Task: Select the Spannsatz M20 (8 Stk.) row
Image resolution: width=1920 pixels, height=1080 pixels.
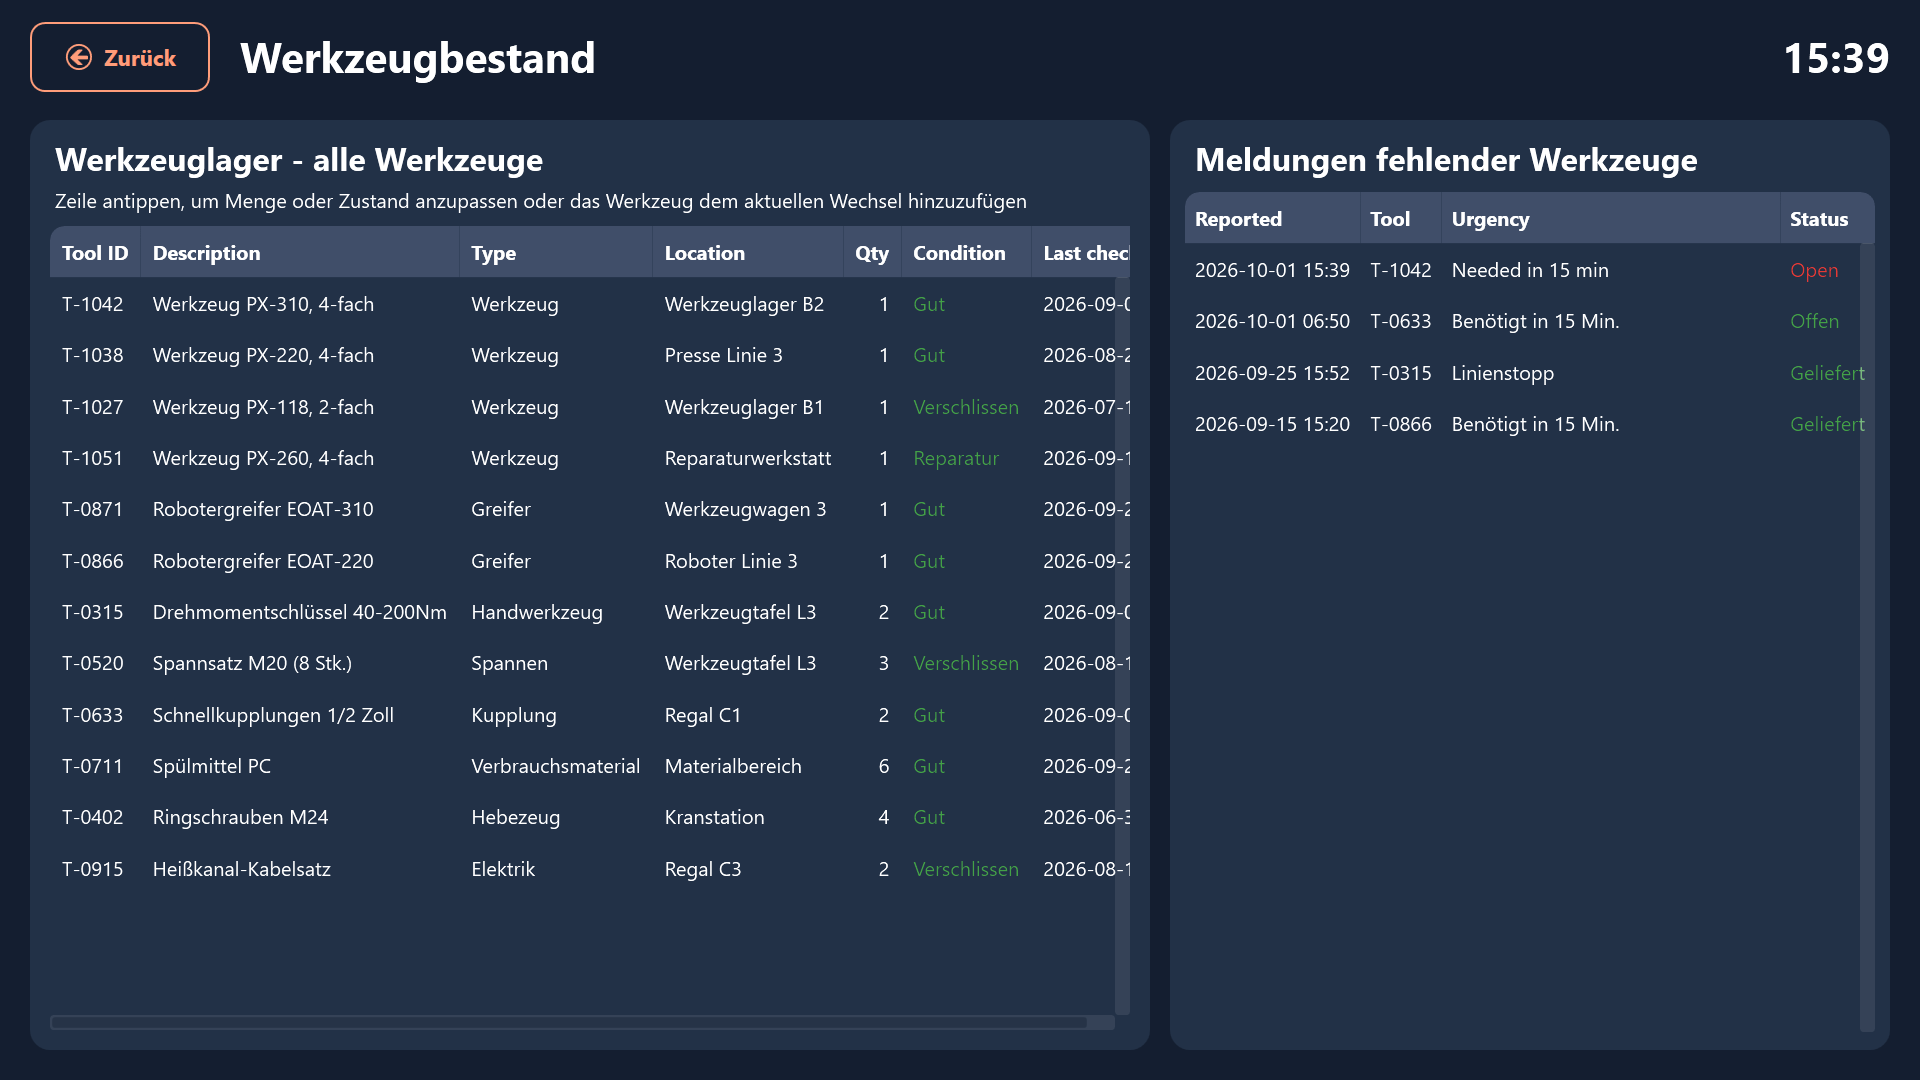Action: click(x=590, y=663)
